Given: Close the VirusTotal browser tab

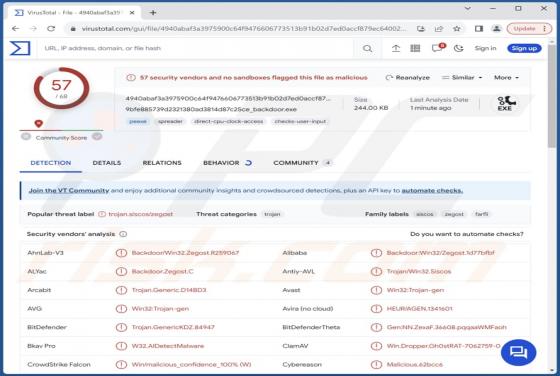Looking at the screenshot, I should pyautogui.click(x=132, y=12).
